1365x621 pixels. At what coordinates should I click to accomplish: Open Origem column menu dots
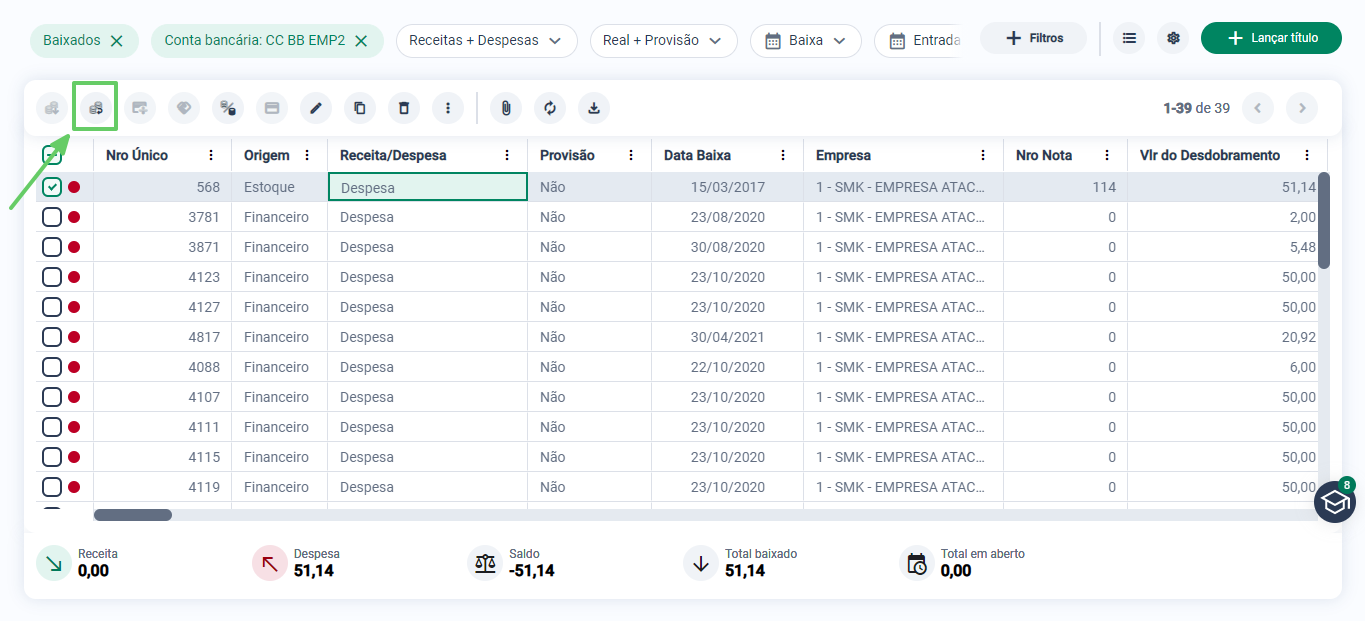click(x=307, y=155)
